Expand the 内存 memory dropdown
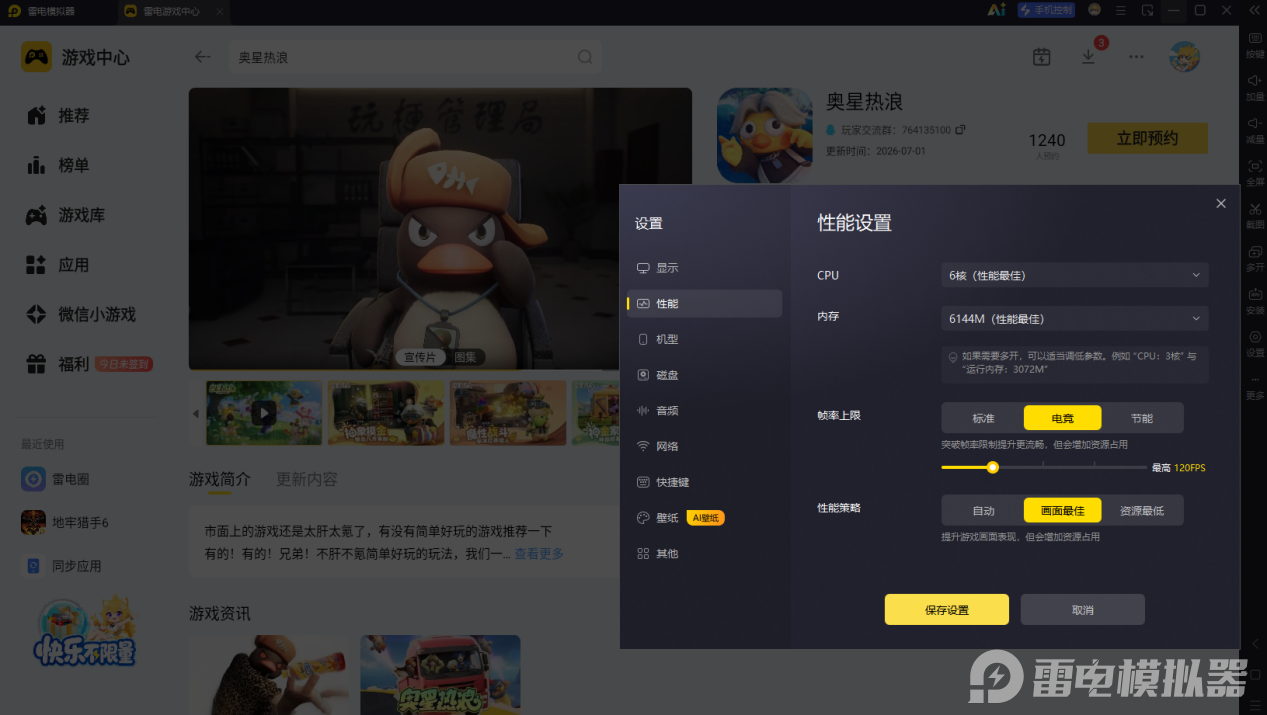This screenshot has height=715, width=1267. point(1075,319)
